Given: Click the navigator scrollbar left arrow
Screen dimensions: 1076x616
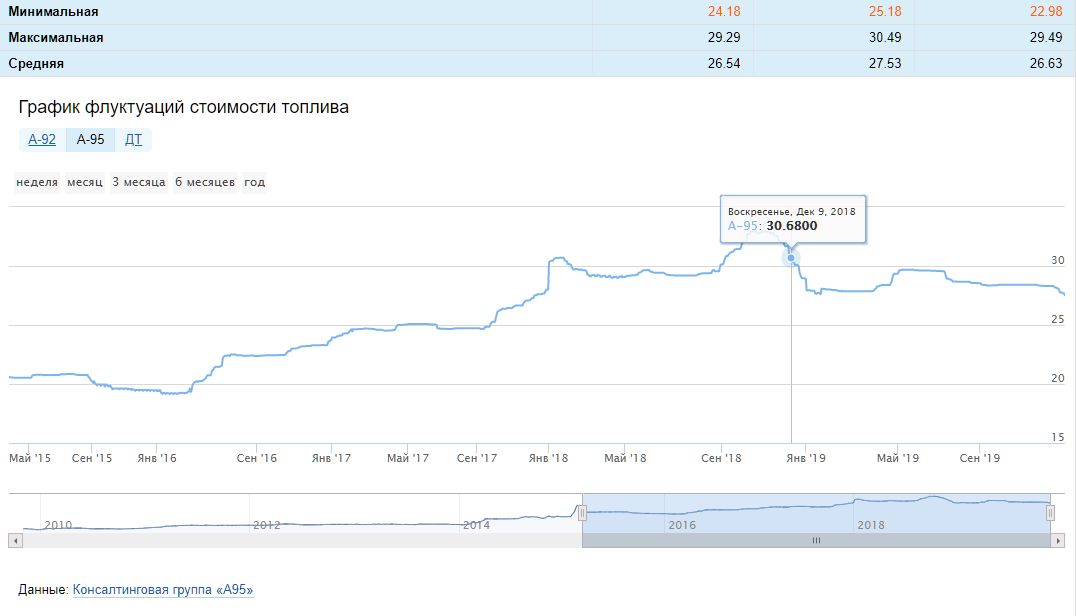Looking at the screenshot, I should tap(14, 541).
